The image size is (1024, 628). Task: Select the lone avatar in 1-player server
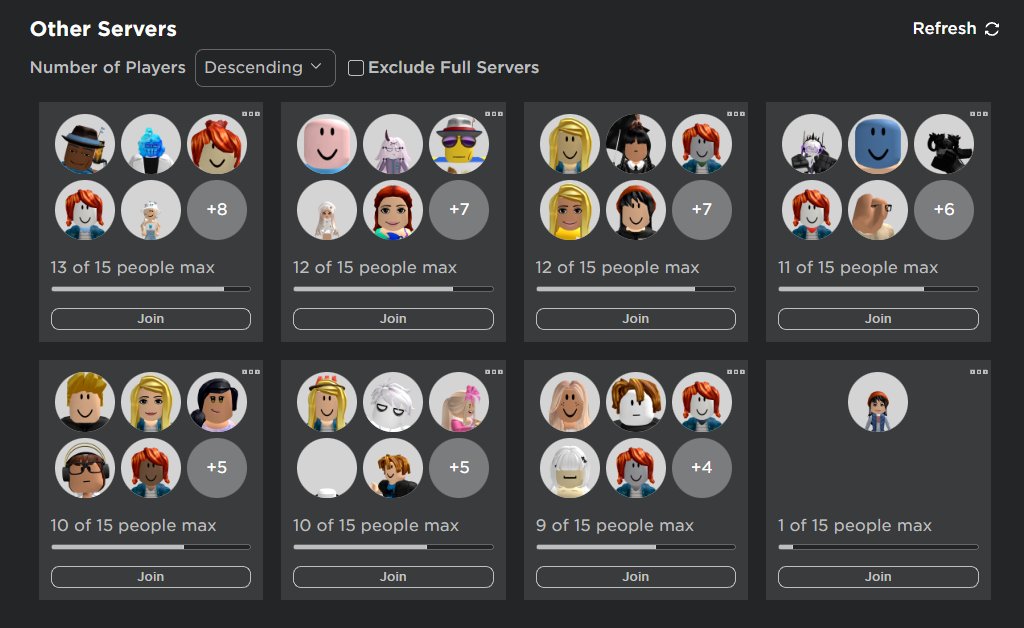click(878, 401)
